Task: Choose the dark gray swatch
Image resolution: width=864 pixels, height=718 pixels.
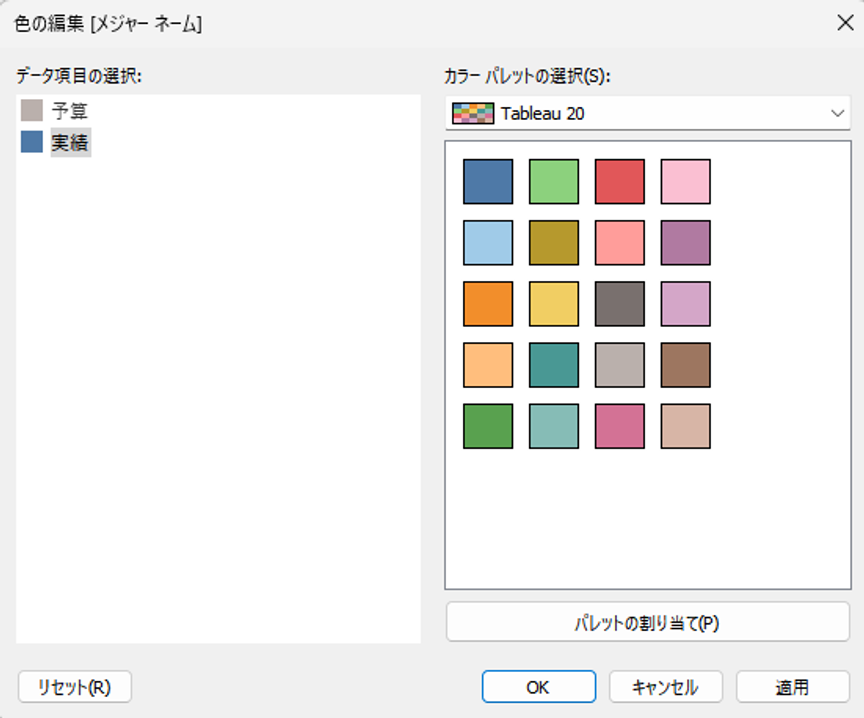Action: click(620, 304)
